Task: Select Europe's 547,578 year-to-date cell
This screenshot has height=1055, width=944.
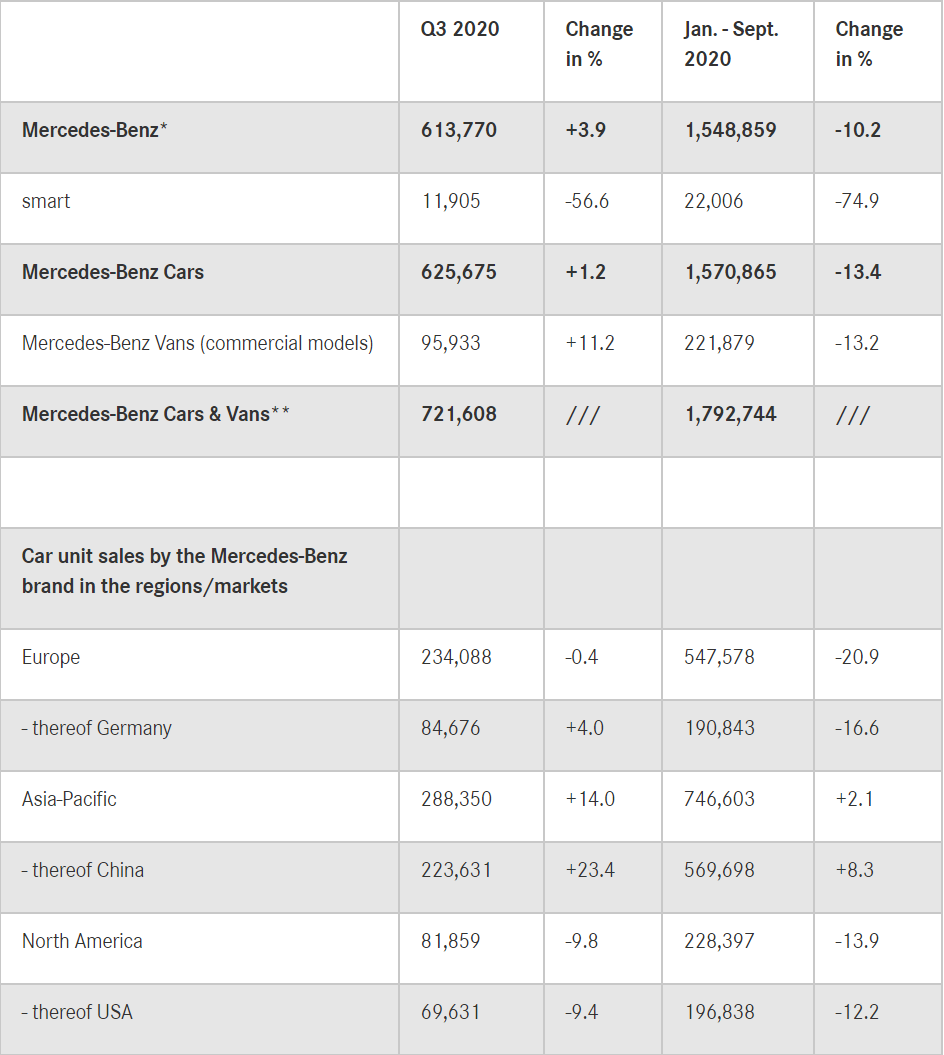Action: click(x=720, y=657)
